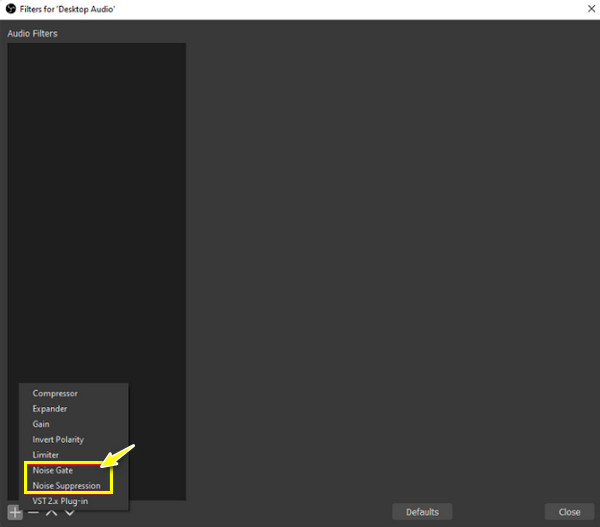The width and height of the screenshot is (600, 527).
Task: Click the minus icon to remove filter
Action: pyautogui.click(x=32, y=512)
